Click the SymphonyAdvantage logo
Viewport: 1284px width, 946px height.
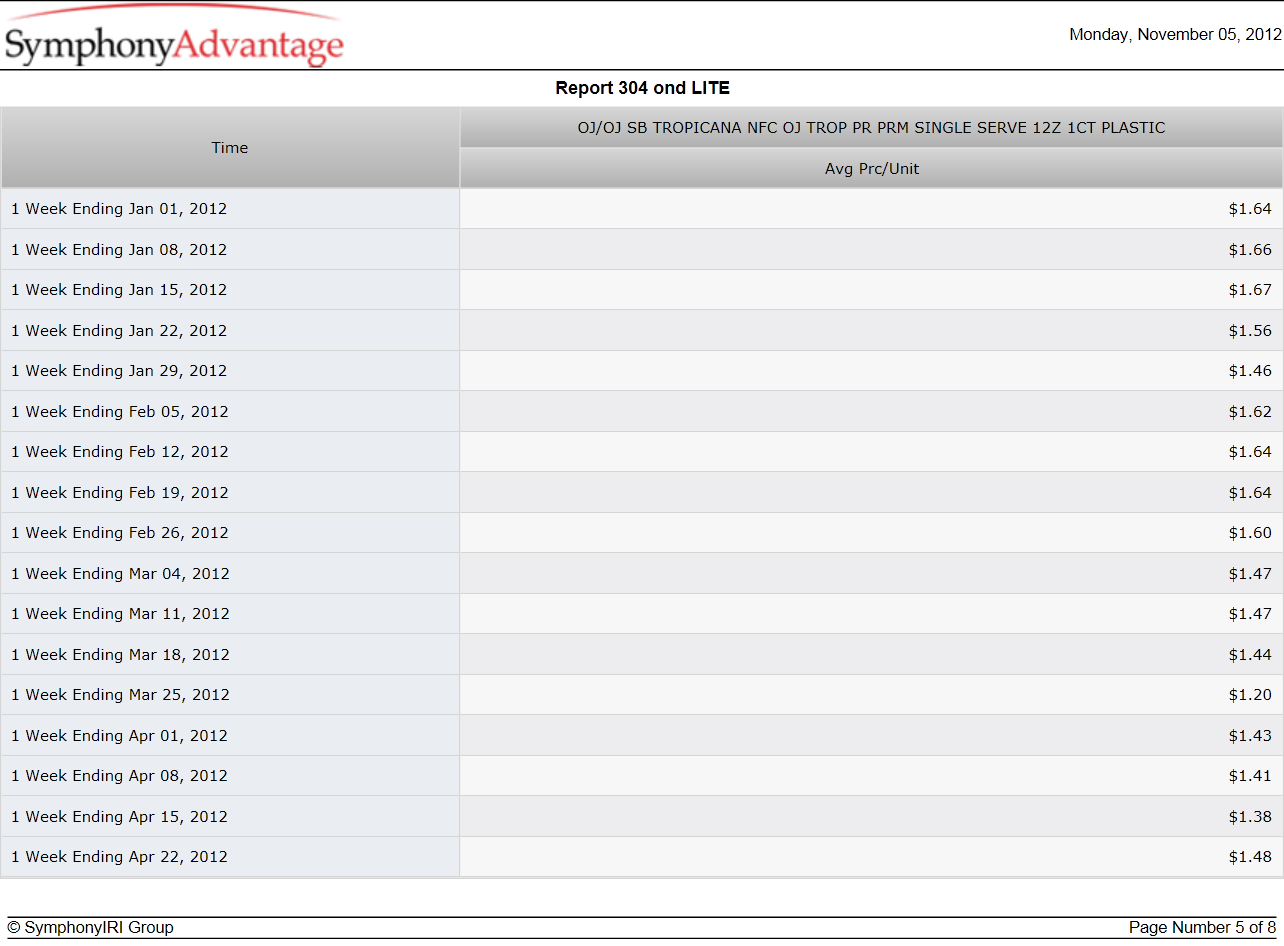click(174, 37)
